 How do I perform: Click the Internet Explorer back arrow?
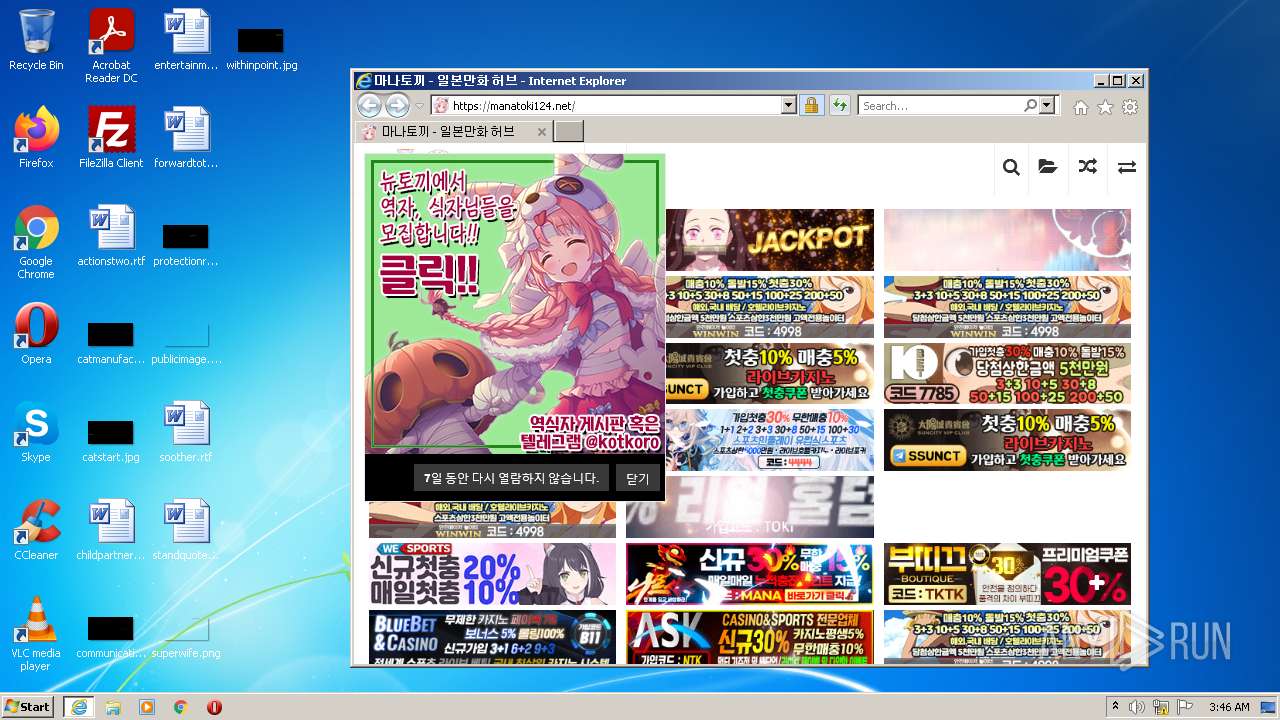click(x=369, y=105)
